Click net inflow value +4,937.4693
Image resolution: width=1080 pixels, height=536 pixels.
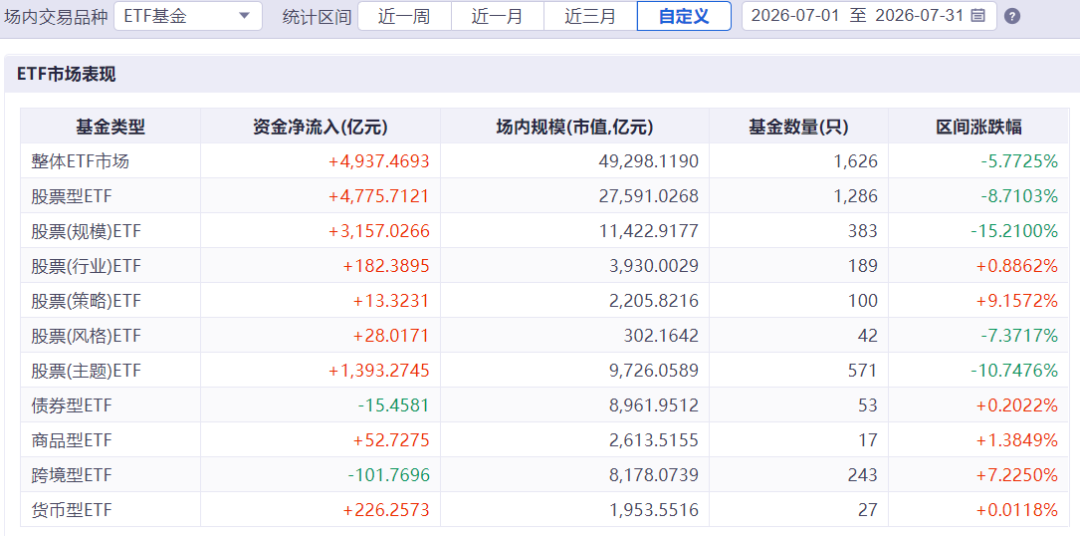[379, 162]
